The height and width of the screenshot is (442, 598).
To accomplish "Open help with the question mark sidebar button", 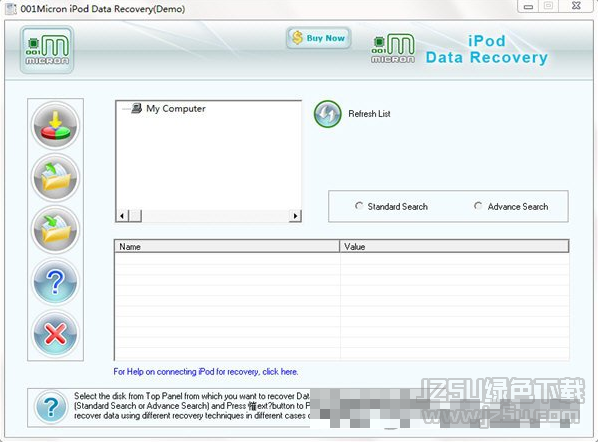I will pyautogui.click(x=56, y=282).
